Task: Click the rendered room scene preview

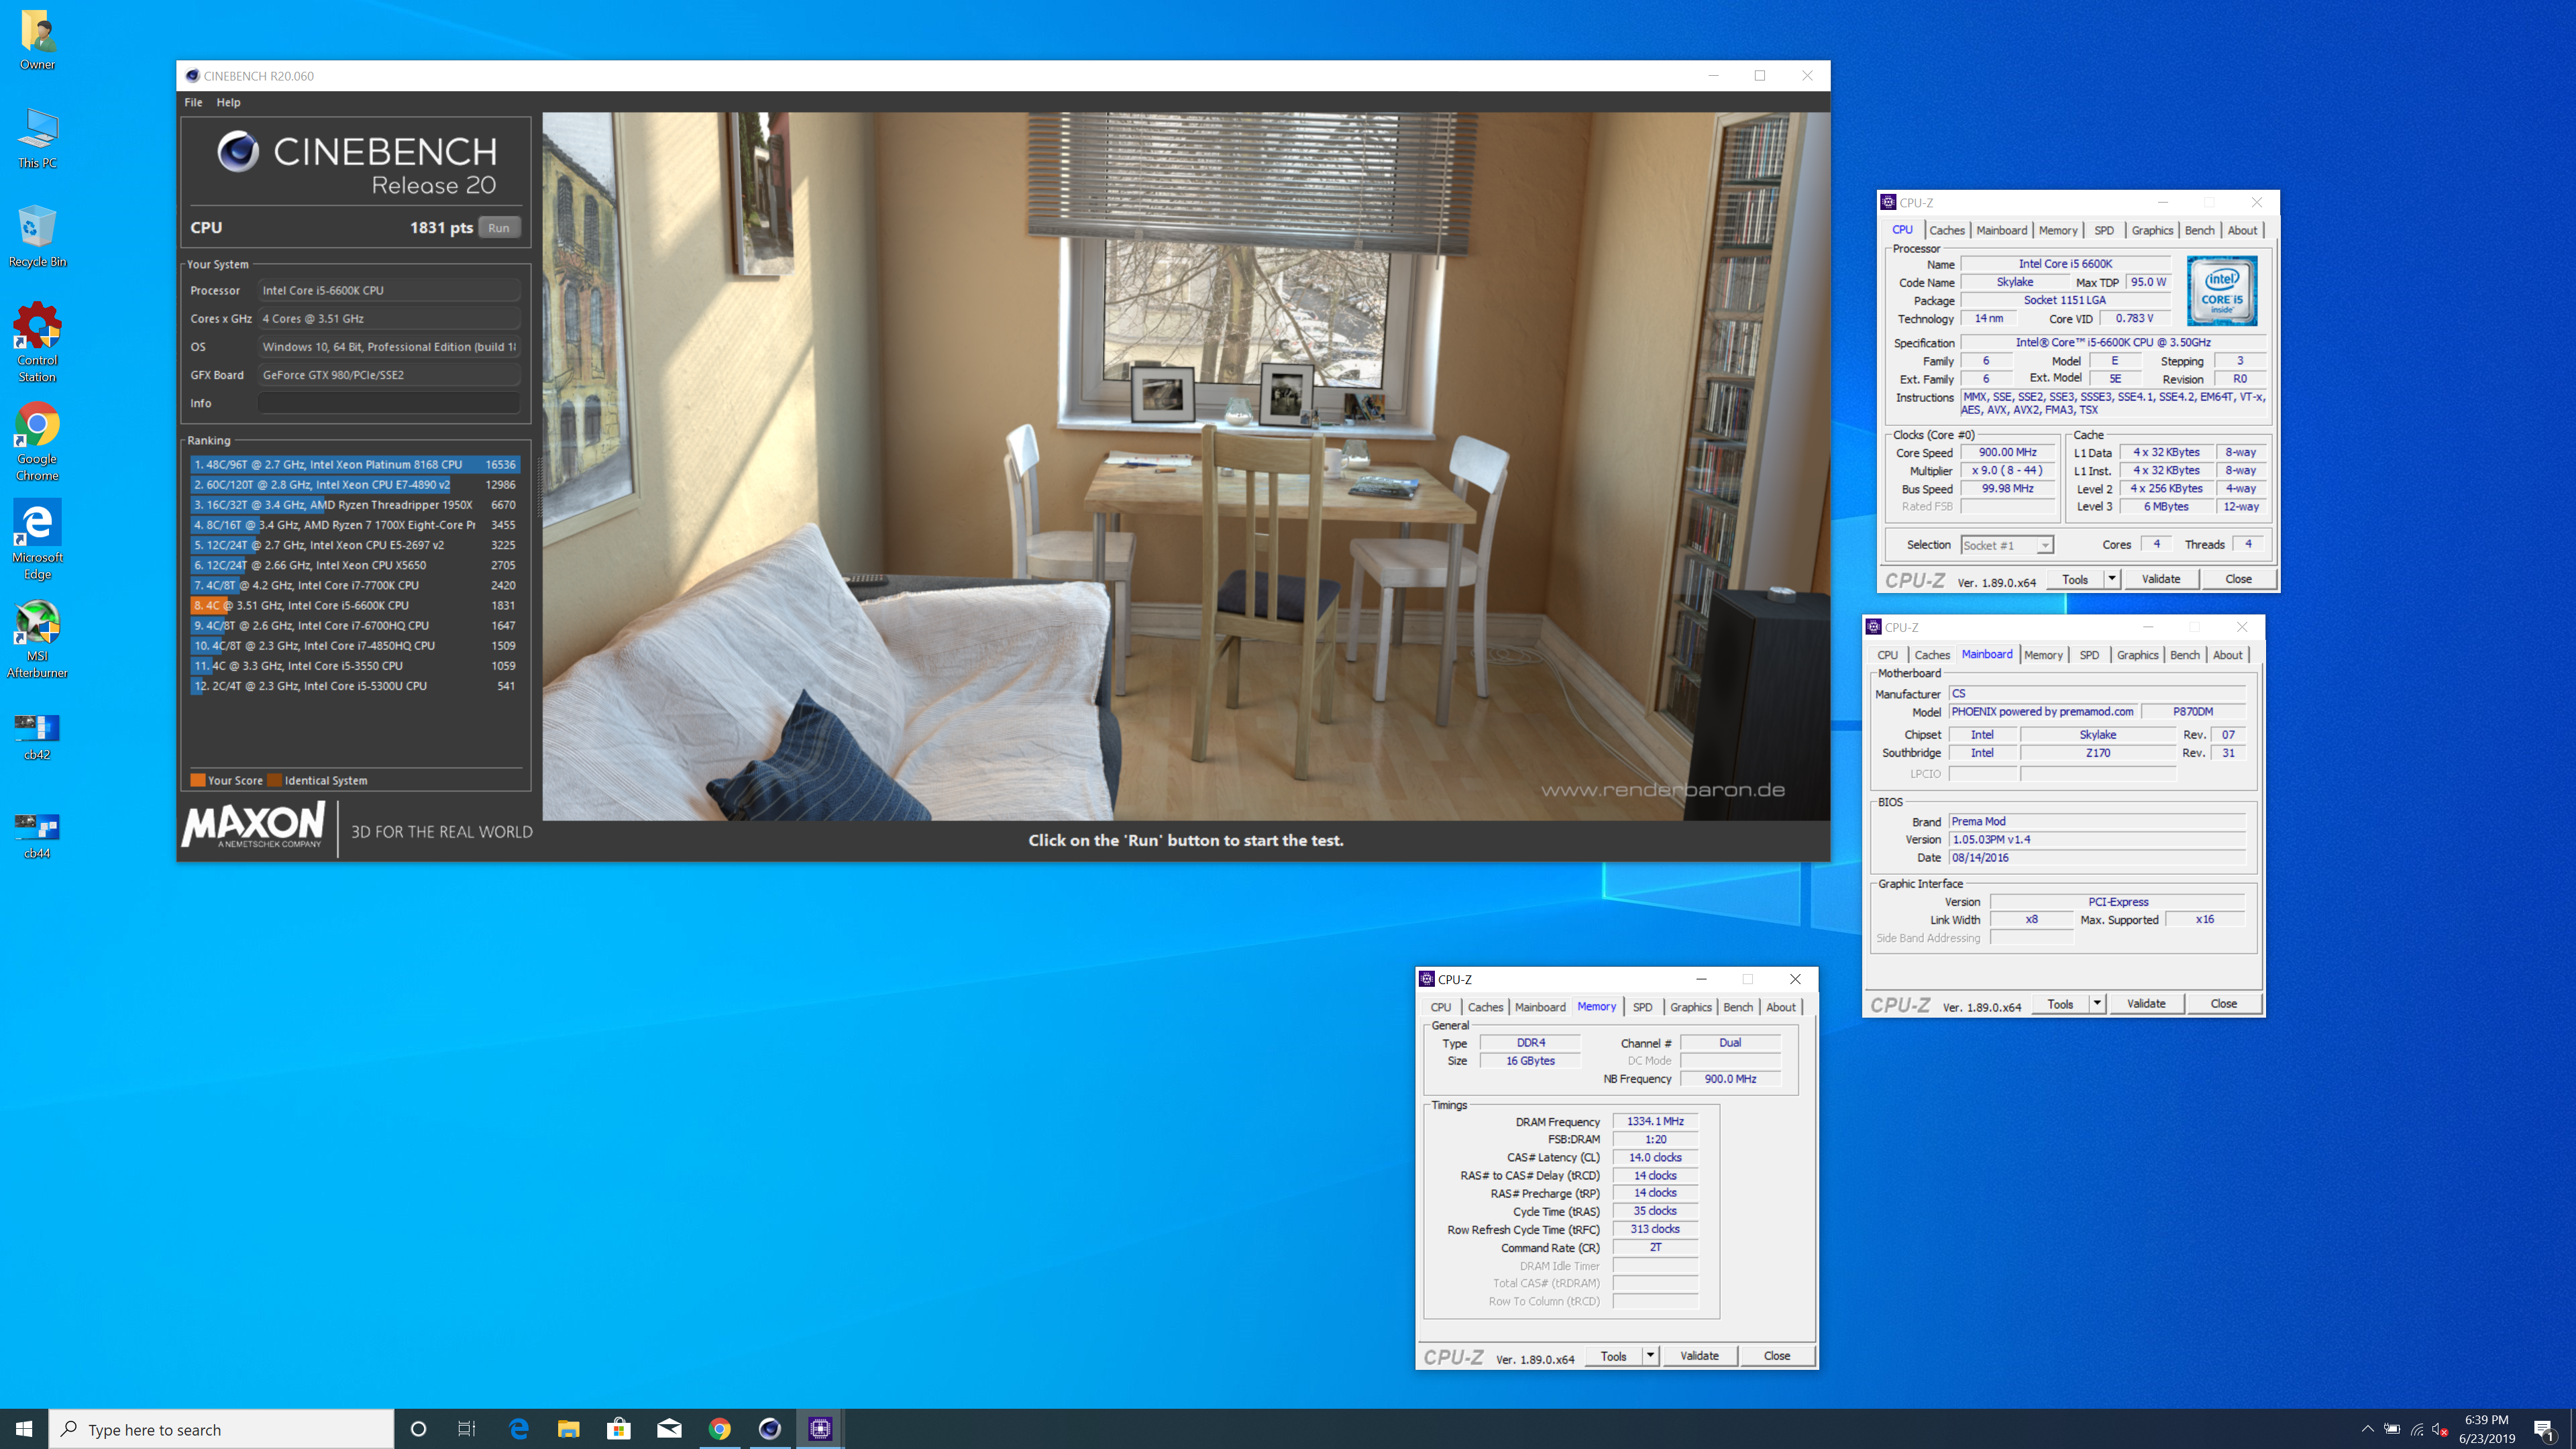Action: coord(1186,466)
